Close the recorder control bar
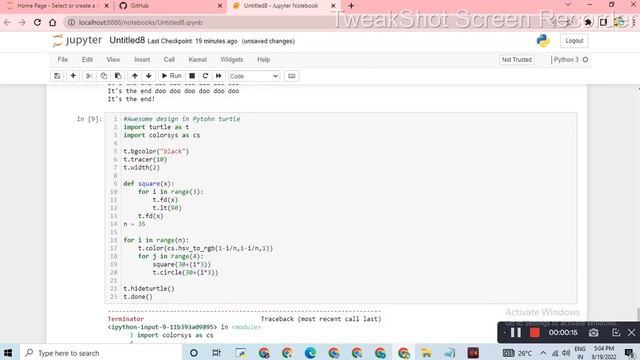640x360 pixels. (x=631, y=333)
